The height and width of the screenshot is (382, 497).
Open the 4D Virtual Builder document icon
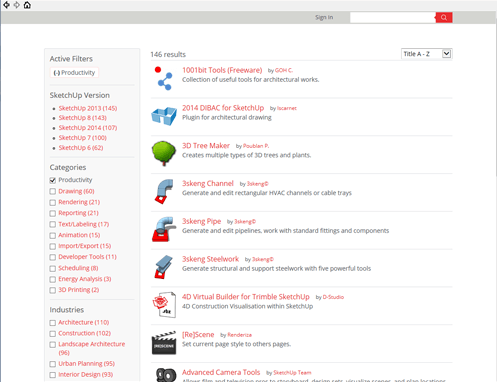(164, 305)
